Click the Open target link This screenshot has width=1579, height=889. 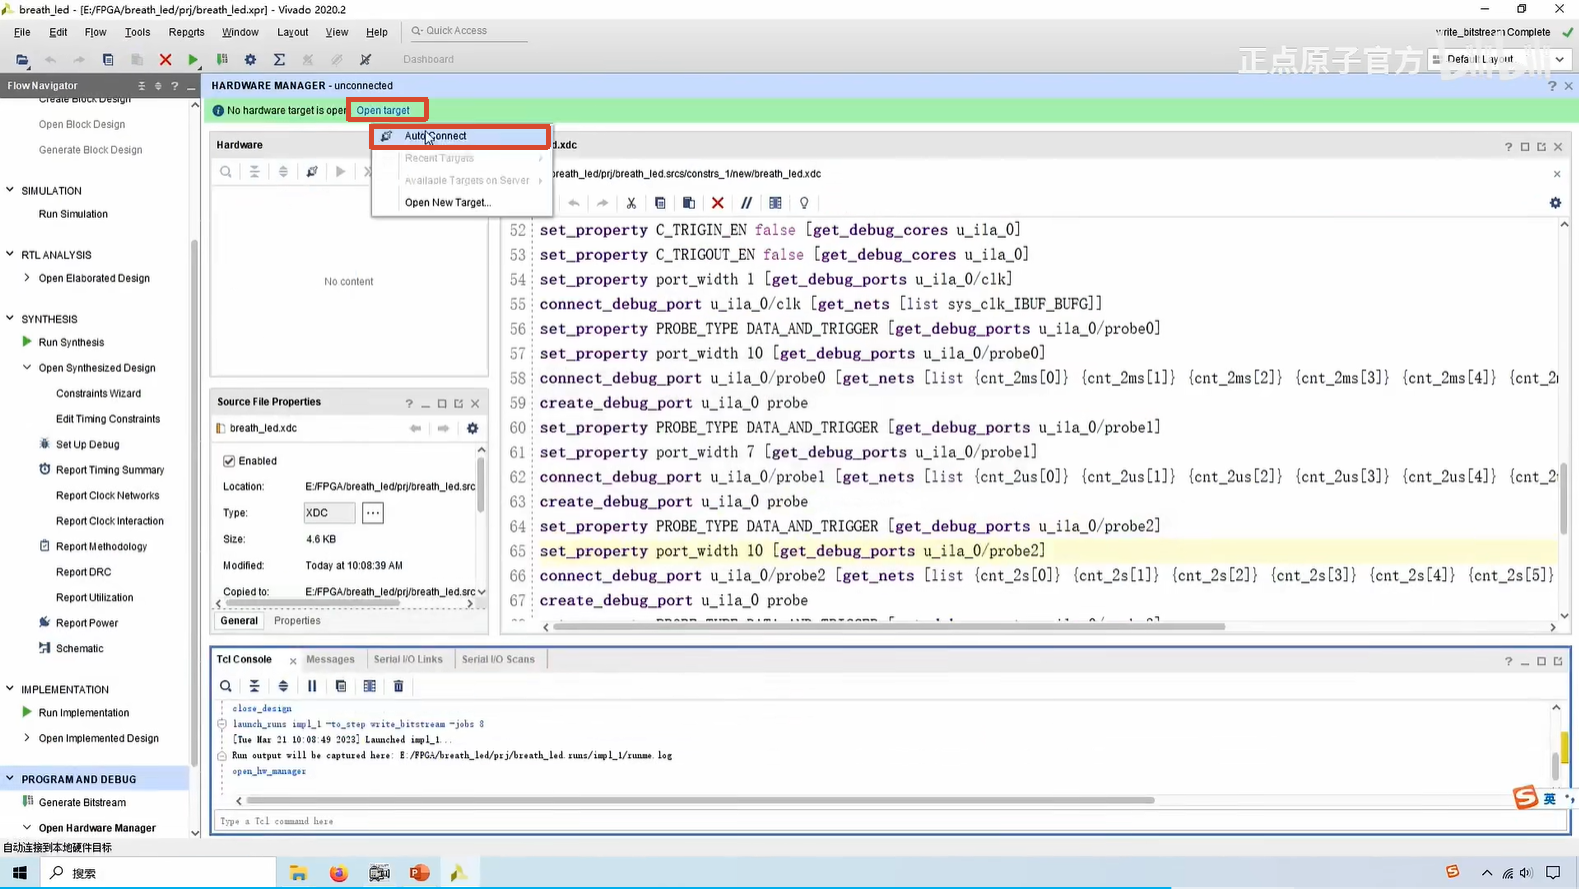tap(383, 110)
